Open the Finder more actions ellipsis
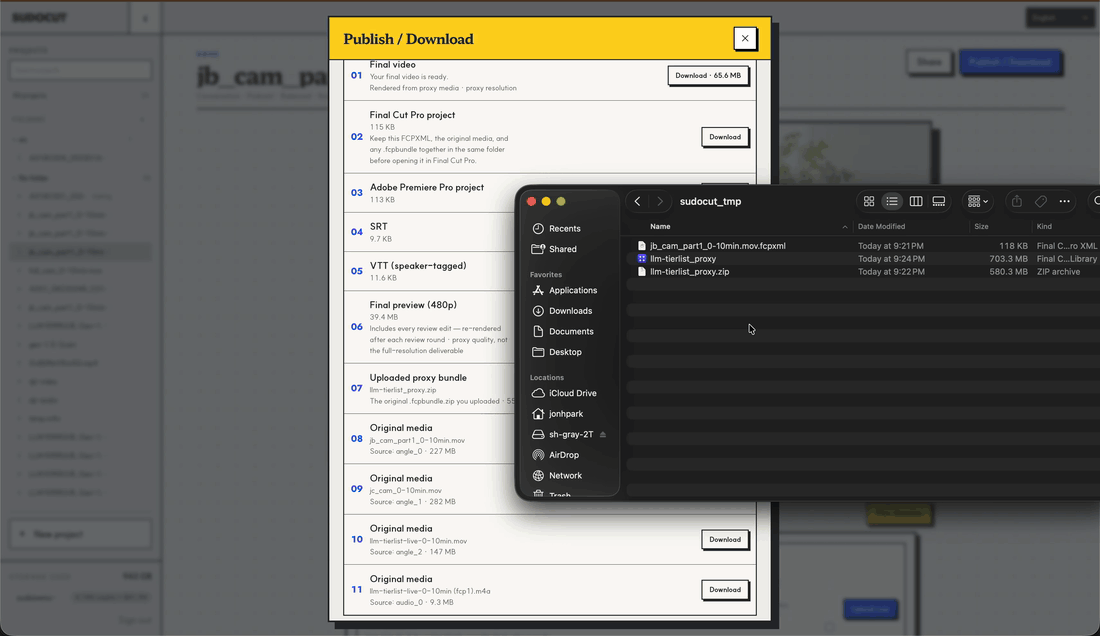 click(x=1064, y=201)
